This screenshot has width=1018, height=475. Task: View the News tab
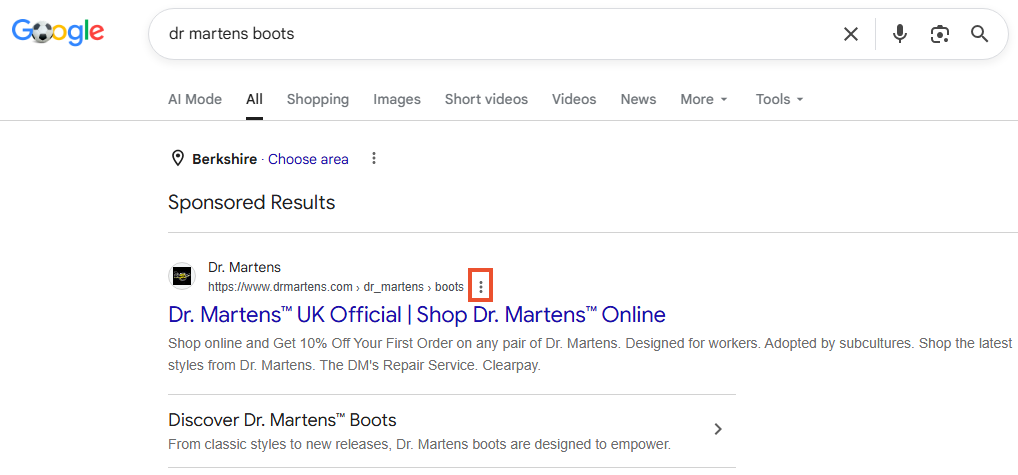[x=638, y=99]
